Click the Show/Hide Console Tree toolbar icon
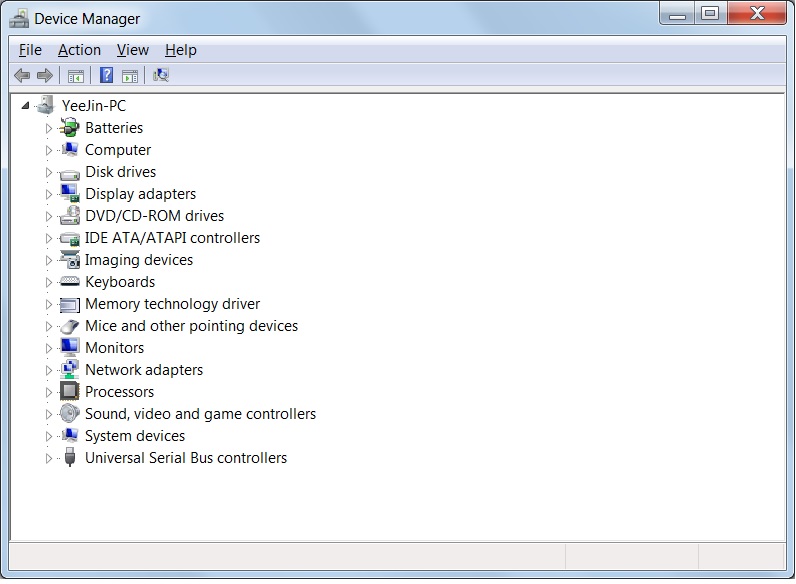This screenshot has height=584, width=796. pyautogui.click(x=76, y=76)
